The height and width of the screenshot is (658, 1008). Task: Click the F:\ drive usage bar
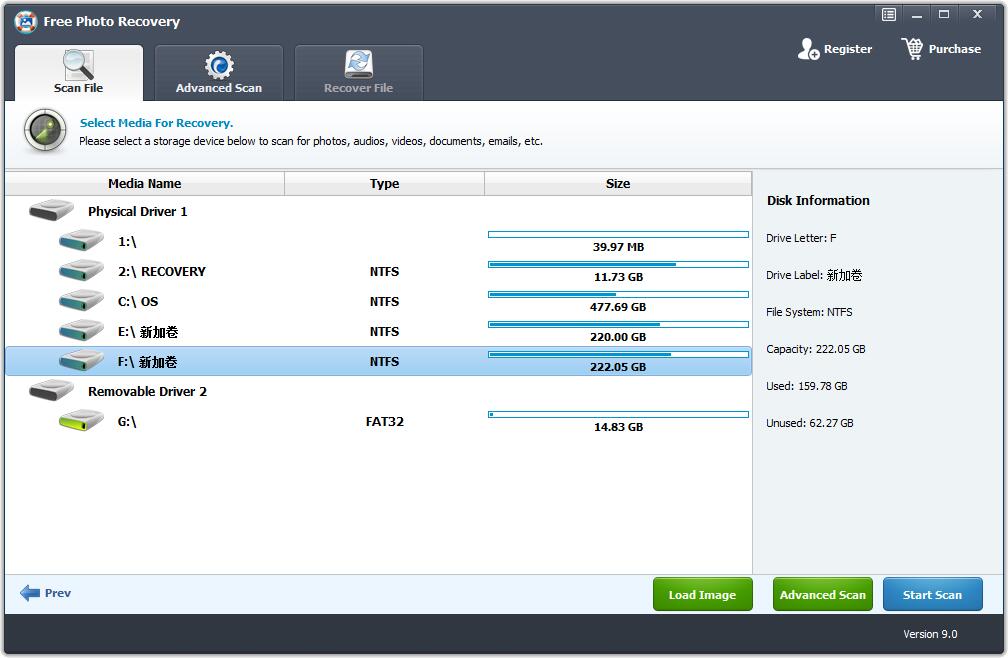[x=618, y=354]
